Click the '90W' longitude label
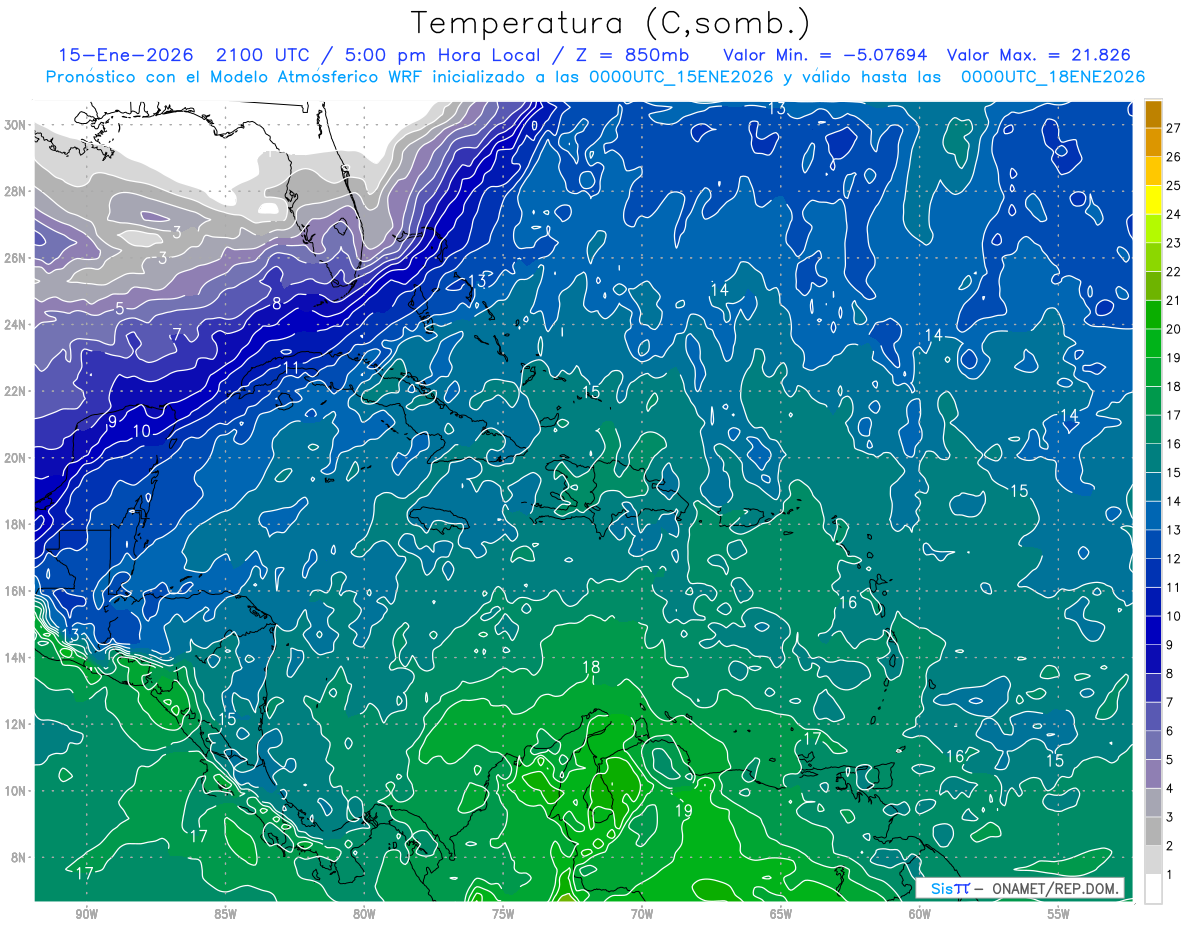Image resolution: width=1200 pixels, height=927 pixels. coord(87,914)
